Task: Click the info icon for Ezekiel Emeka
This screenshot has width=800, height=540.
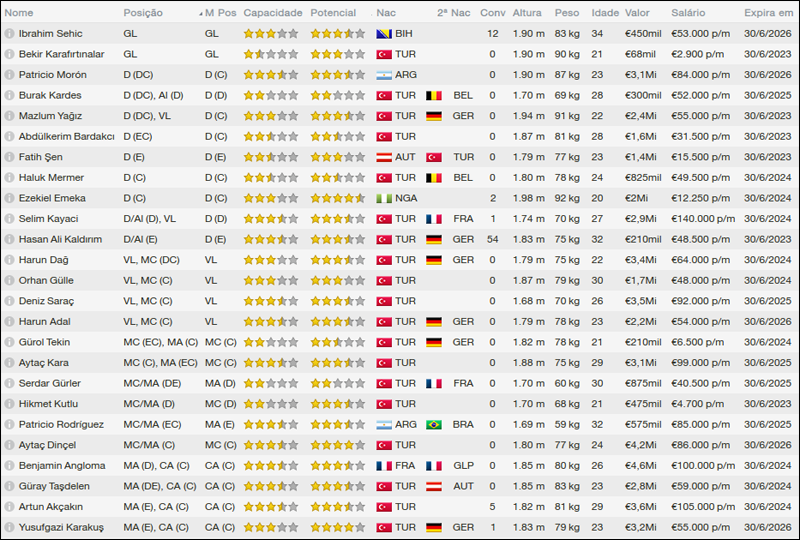Action: tap(9, 198)
